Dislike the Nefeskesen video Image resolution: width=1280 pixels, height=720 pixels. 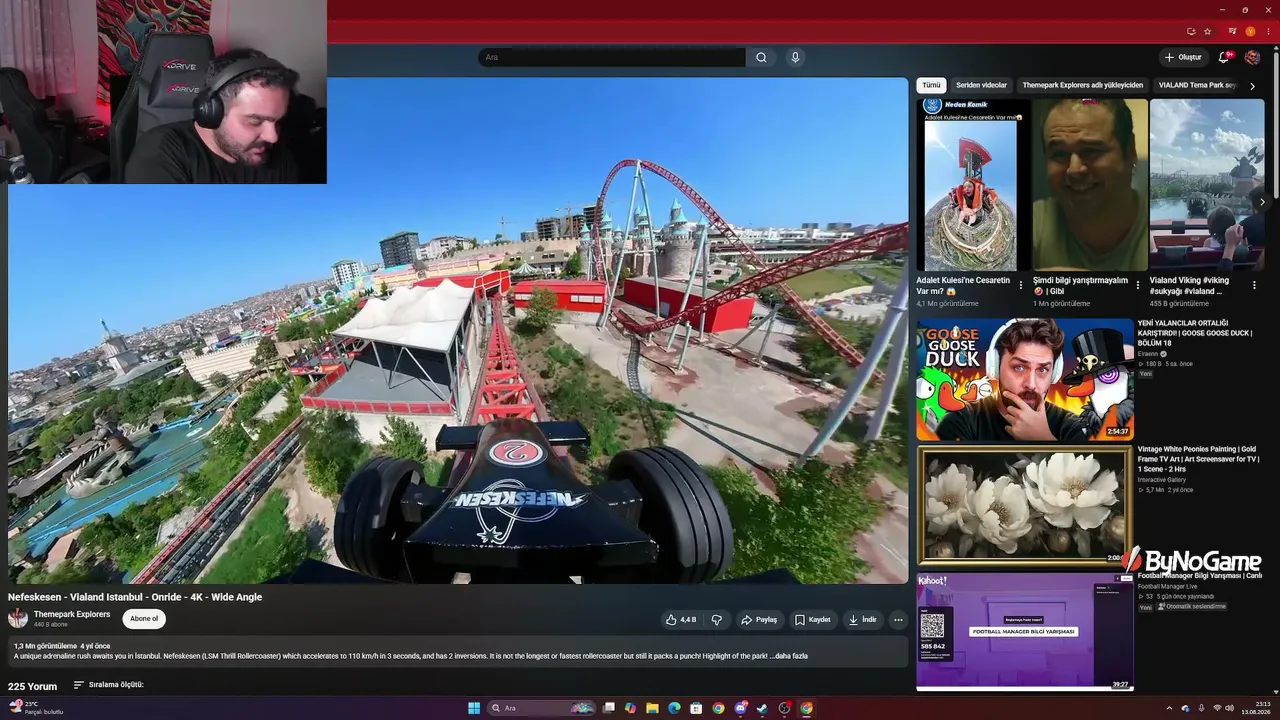point(716,620)
